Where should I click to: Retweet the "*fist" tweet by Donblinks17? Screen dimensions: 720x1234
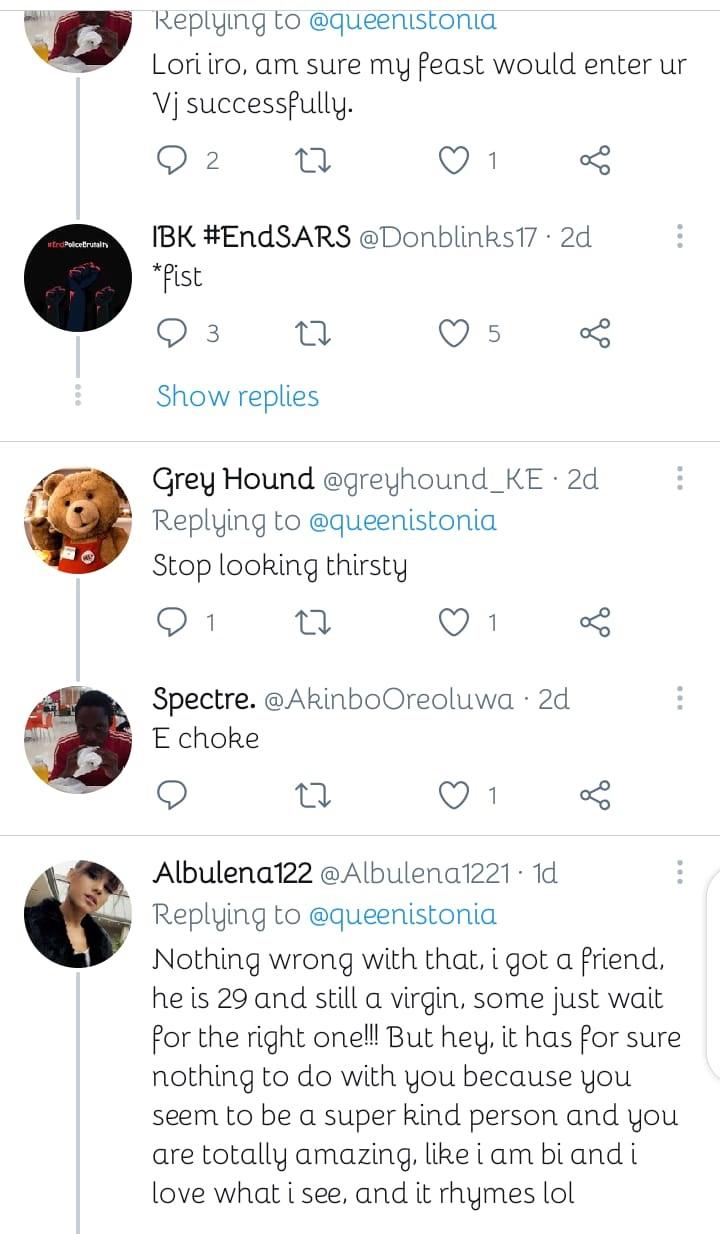[315, 334]
